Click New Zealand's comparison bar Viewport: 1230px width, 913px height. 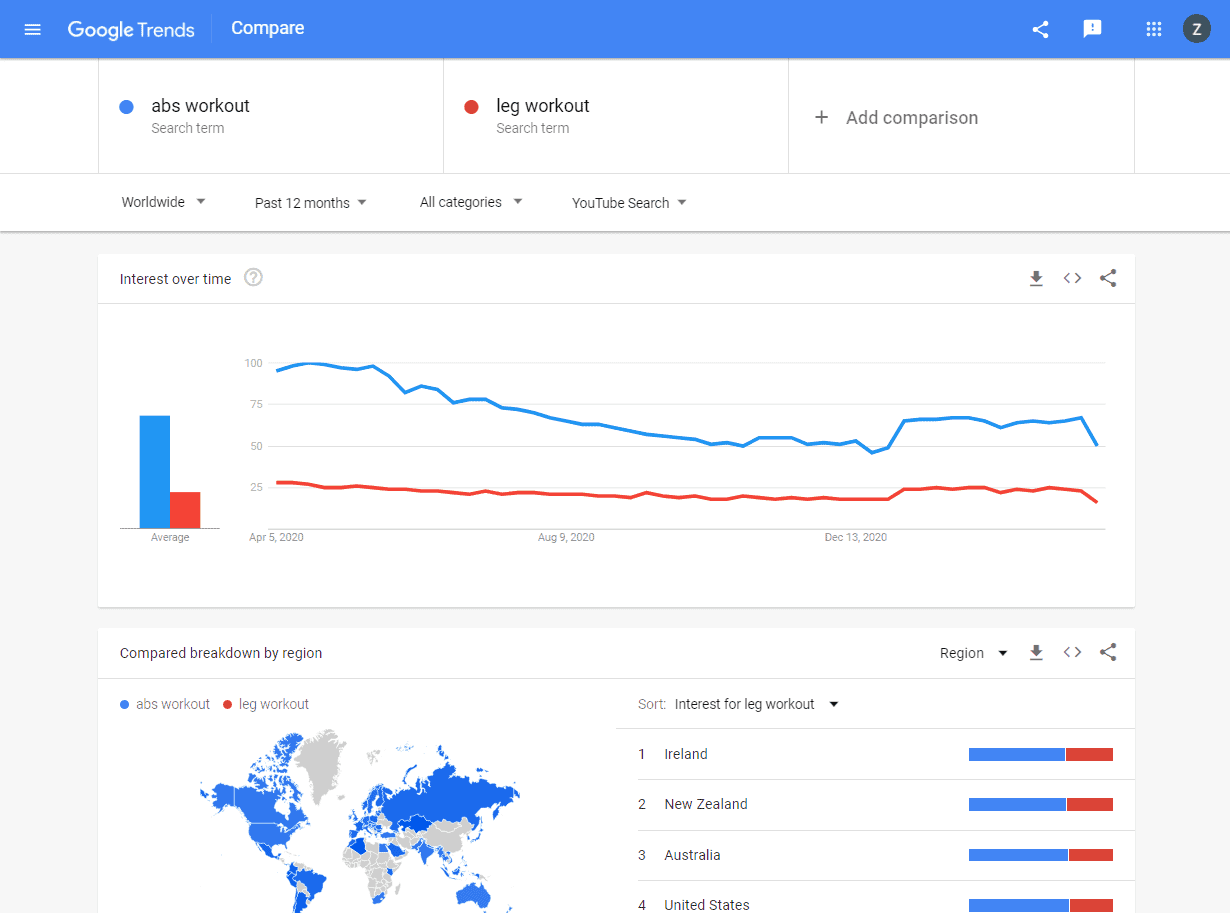tap(1041, 804)
